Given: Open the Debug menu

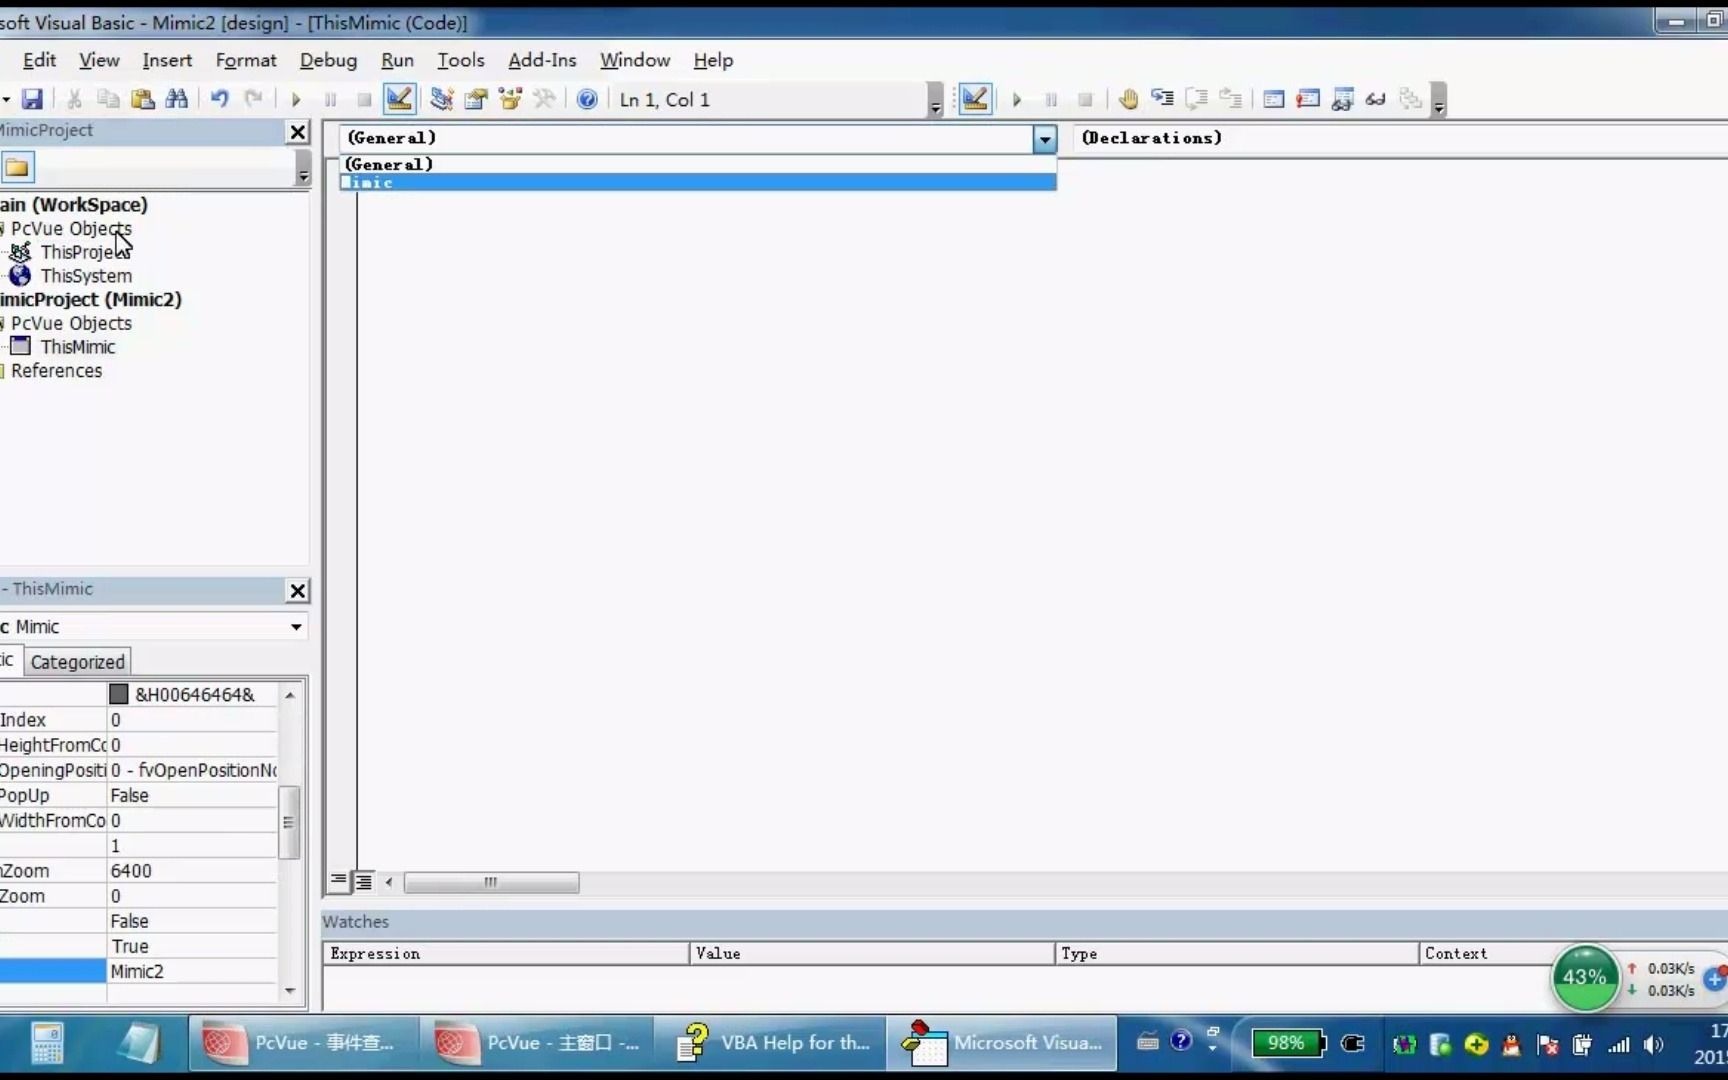Looking at the screenshot, I should click(x=328, y=60).
